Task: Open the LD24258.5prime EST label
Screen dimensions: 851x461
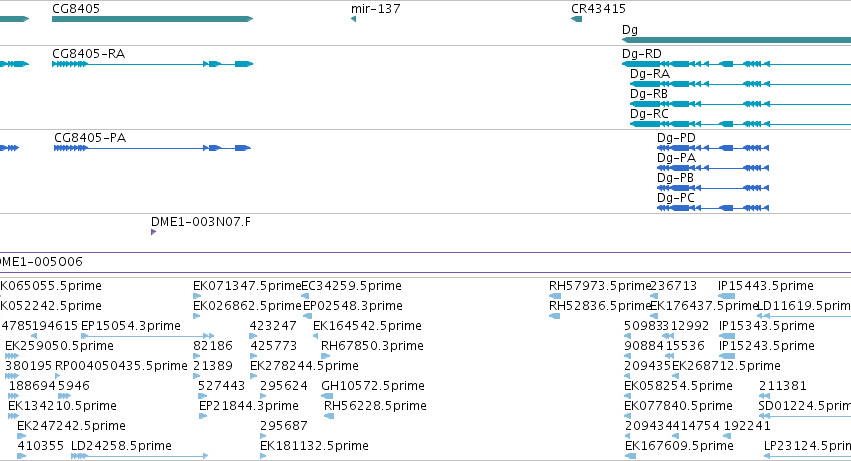Action: (121, 446)
